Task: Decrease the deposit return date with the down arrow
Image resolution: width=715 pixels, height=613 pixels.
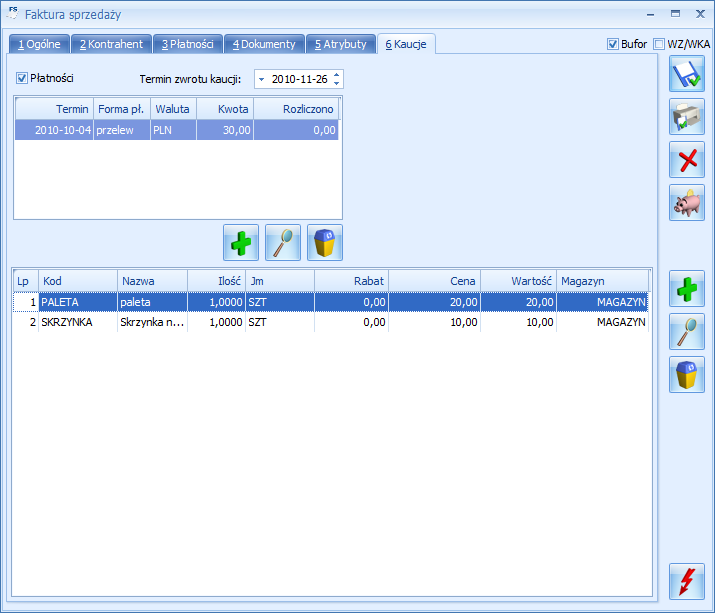Action: tap(336, 83)
